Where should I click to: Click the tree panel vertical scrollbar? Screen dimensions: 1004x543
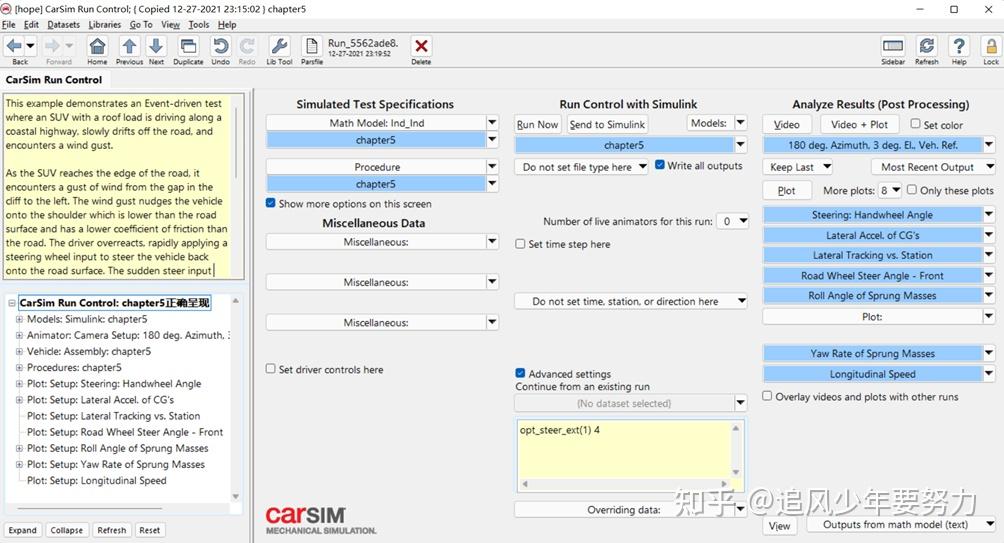pos(236,398)
